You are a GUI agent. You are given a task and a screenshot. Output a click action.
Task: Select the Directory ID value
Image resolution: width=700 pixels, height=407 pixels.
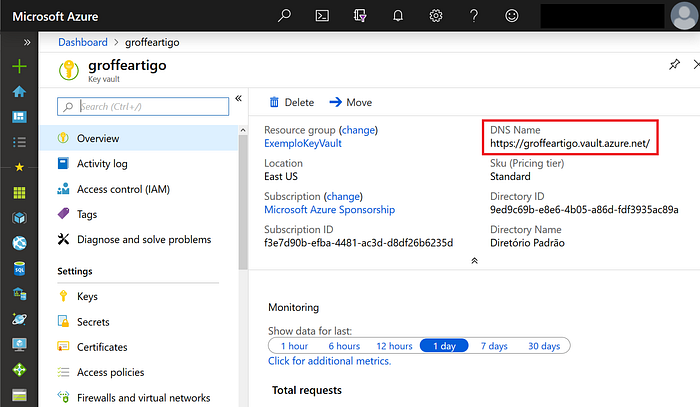584,210
